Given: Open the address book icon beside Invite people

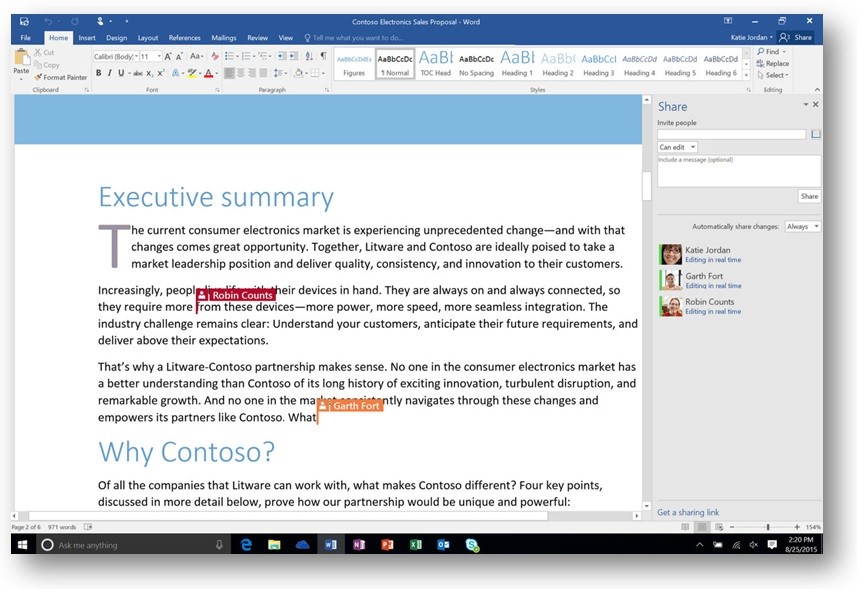Looking at the screenshot, I should coord(815,134).
